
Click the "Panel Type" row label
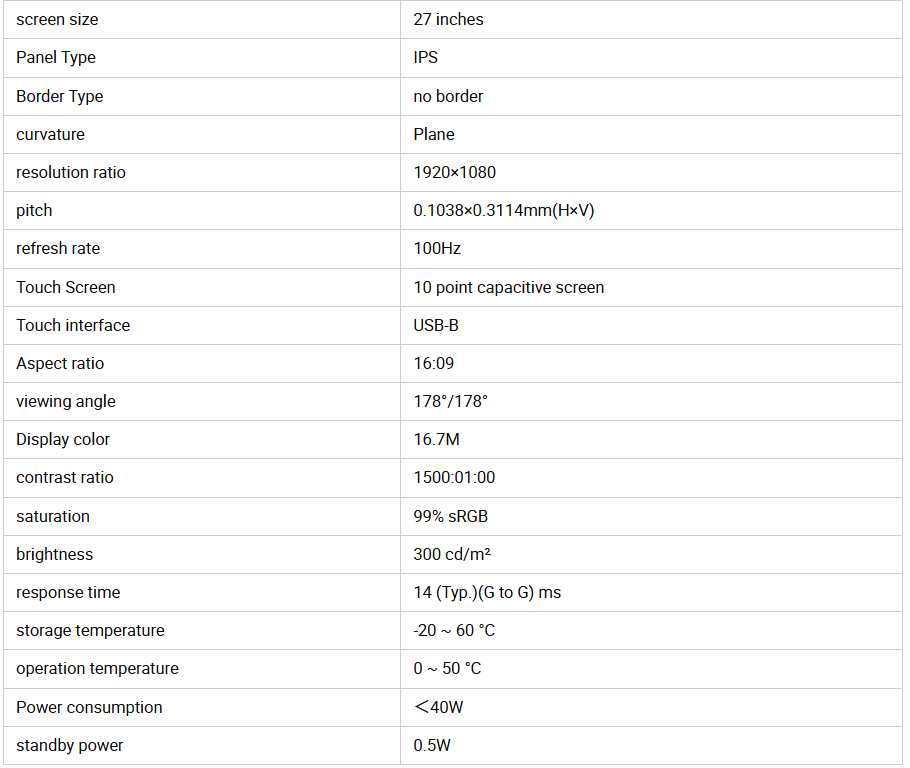tap(56, 58)
